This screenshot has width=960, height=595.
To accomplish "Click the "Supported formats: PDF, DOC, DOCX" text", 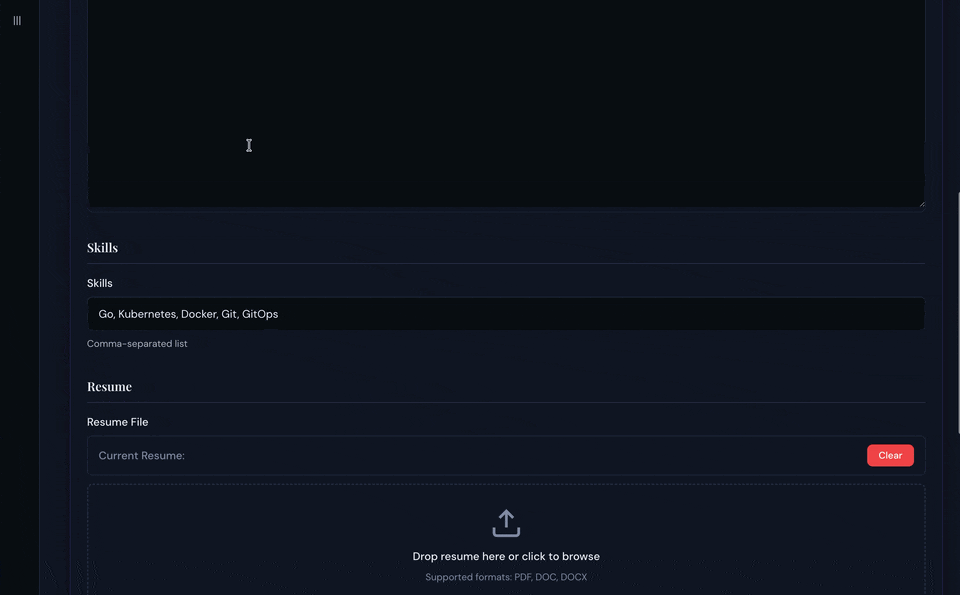I will pos(506,577).
